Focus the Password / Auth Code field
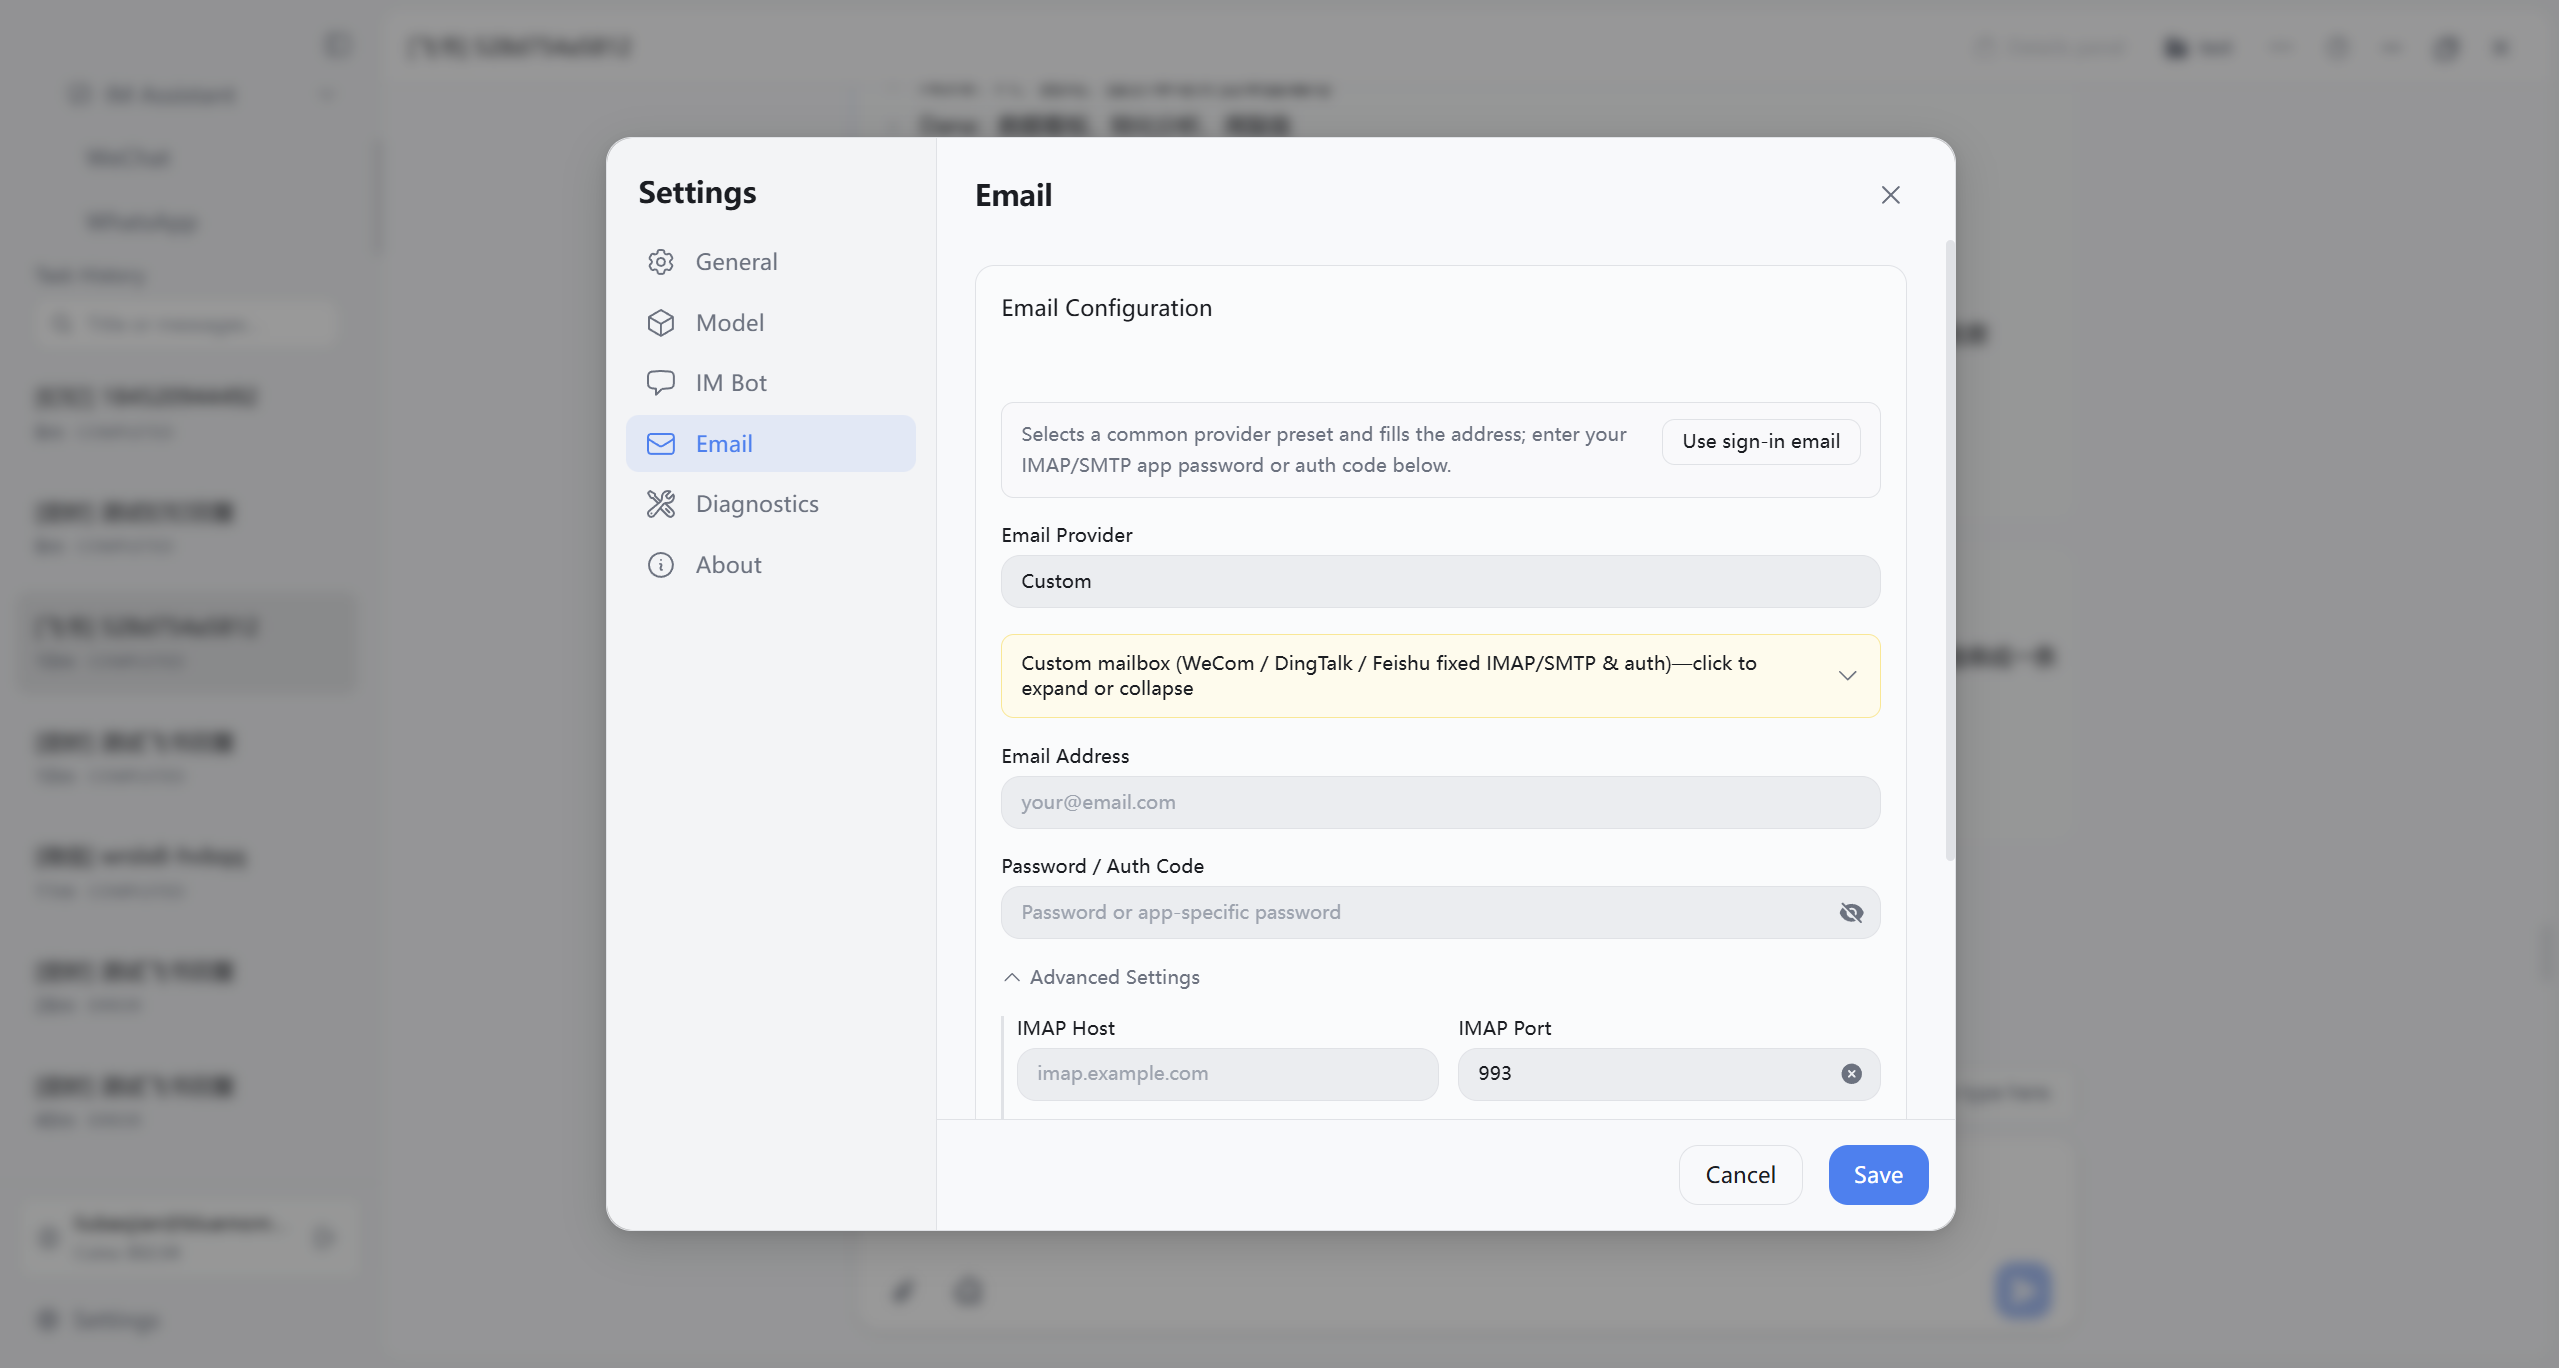Screen dimensions: 2559x1368 (x=1440, y=913)
